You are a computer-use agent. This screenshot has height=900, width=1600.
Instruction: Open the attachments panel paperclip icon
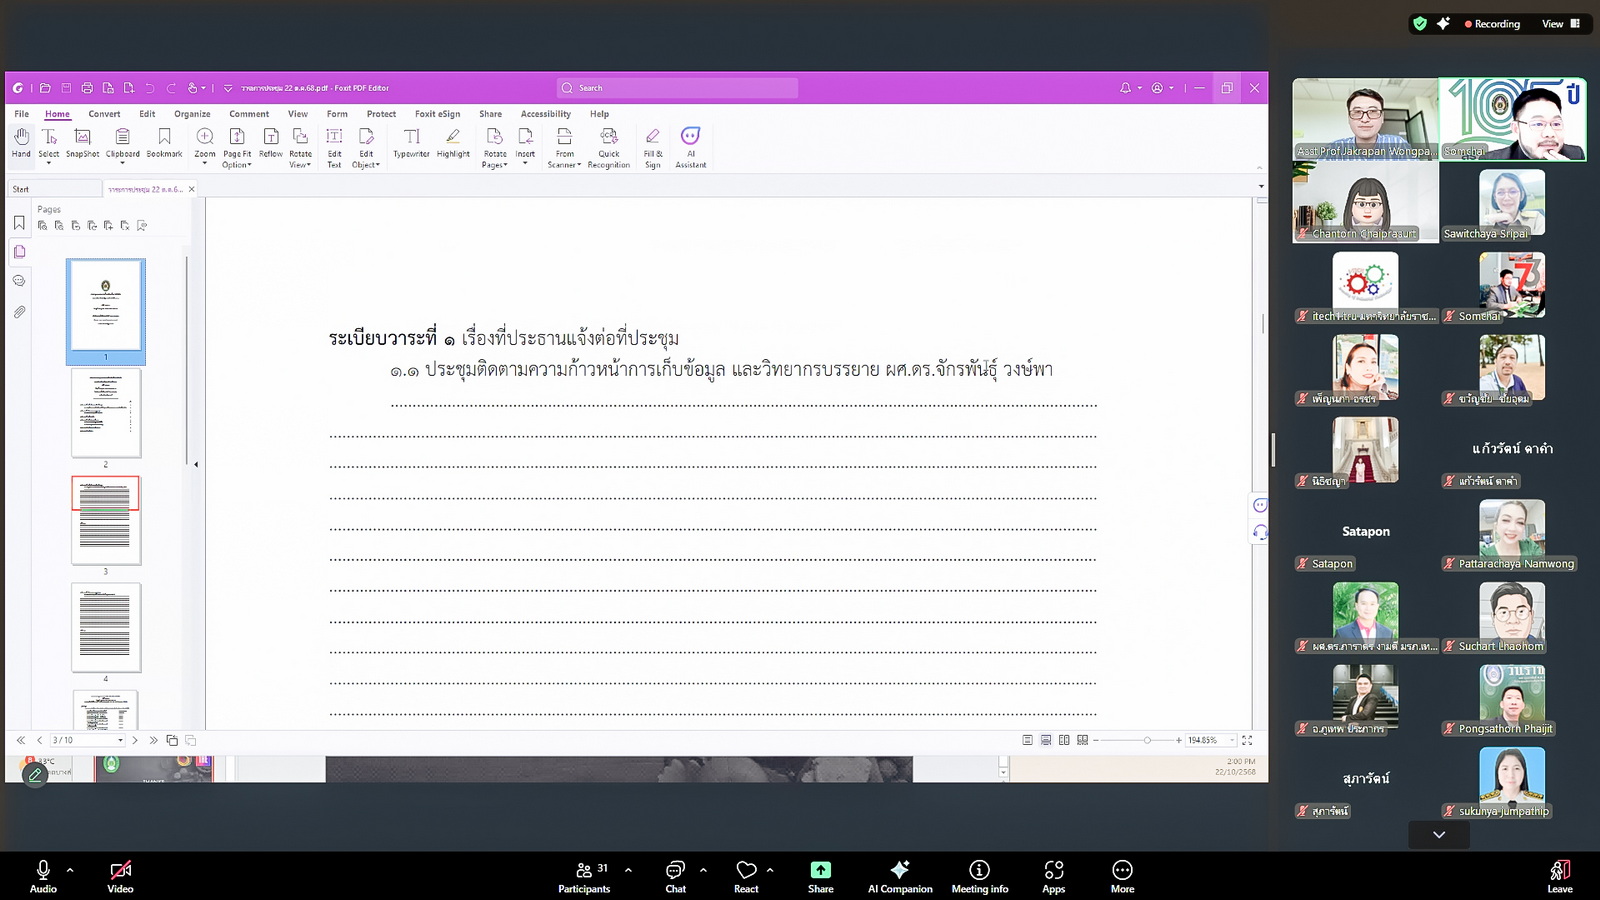19,312
